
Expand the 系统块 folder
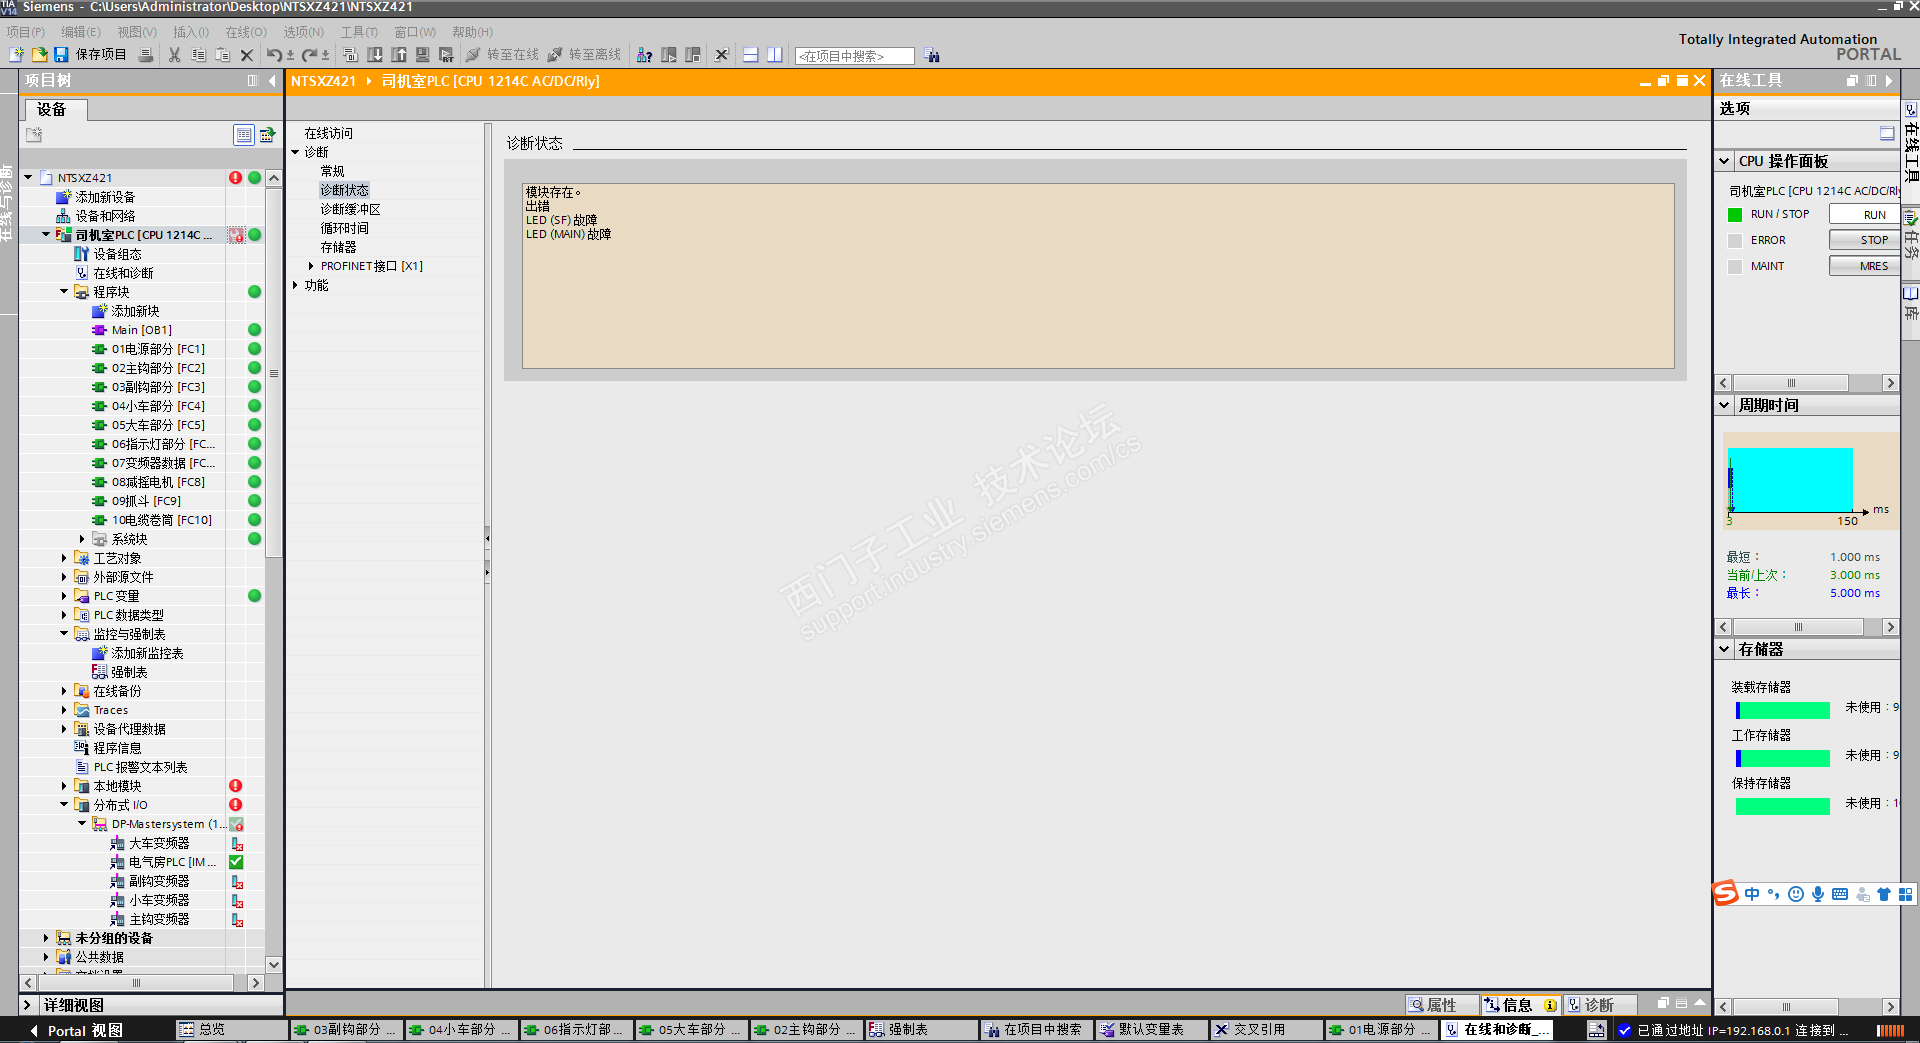point(83,539)
